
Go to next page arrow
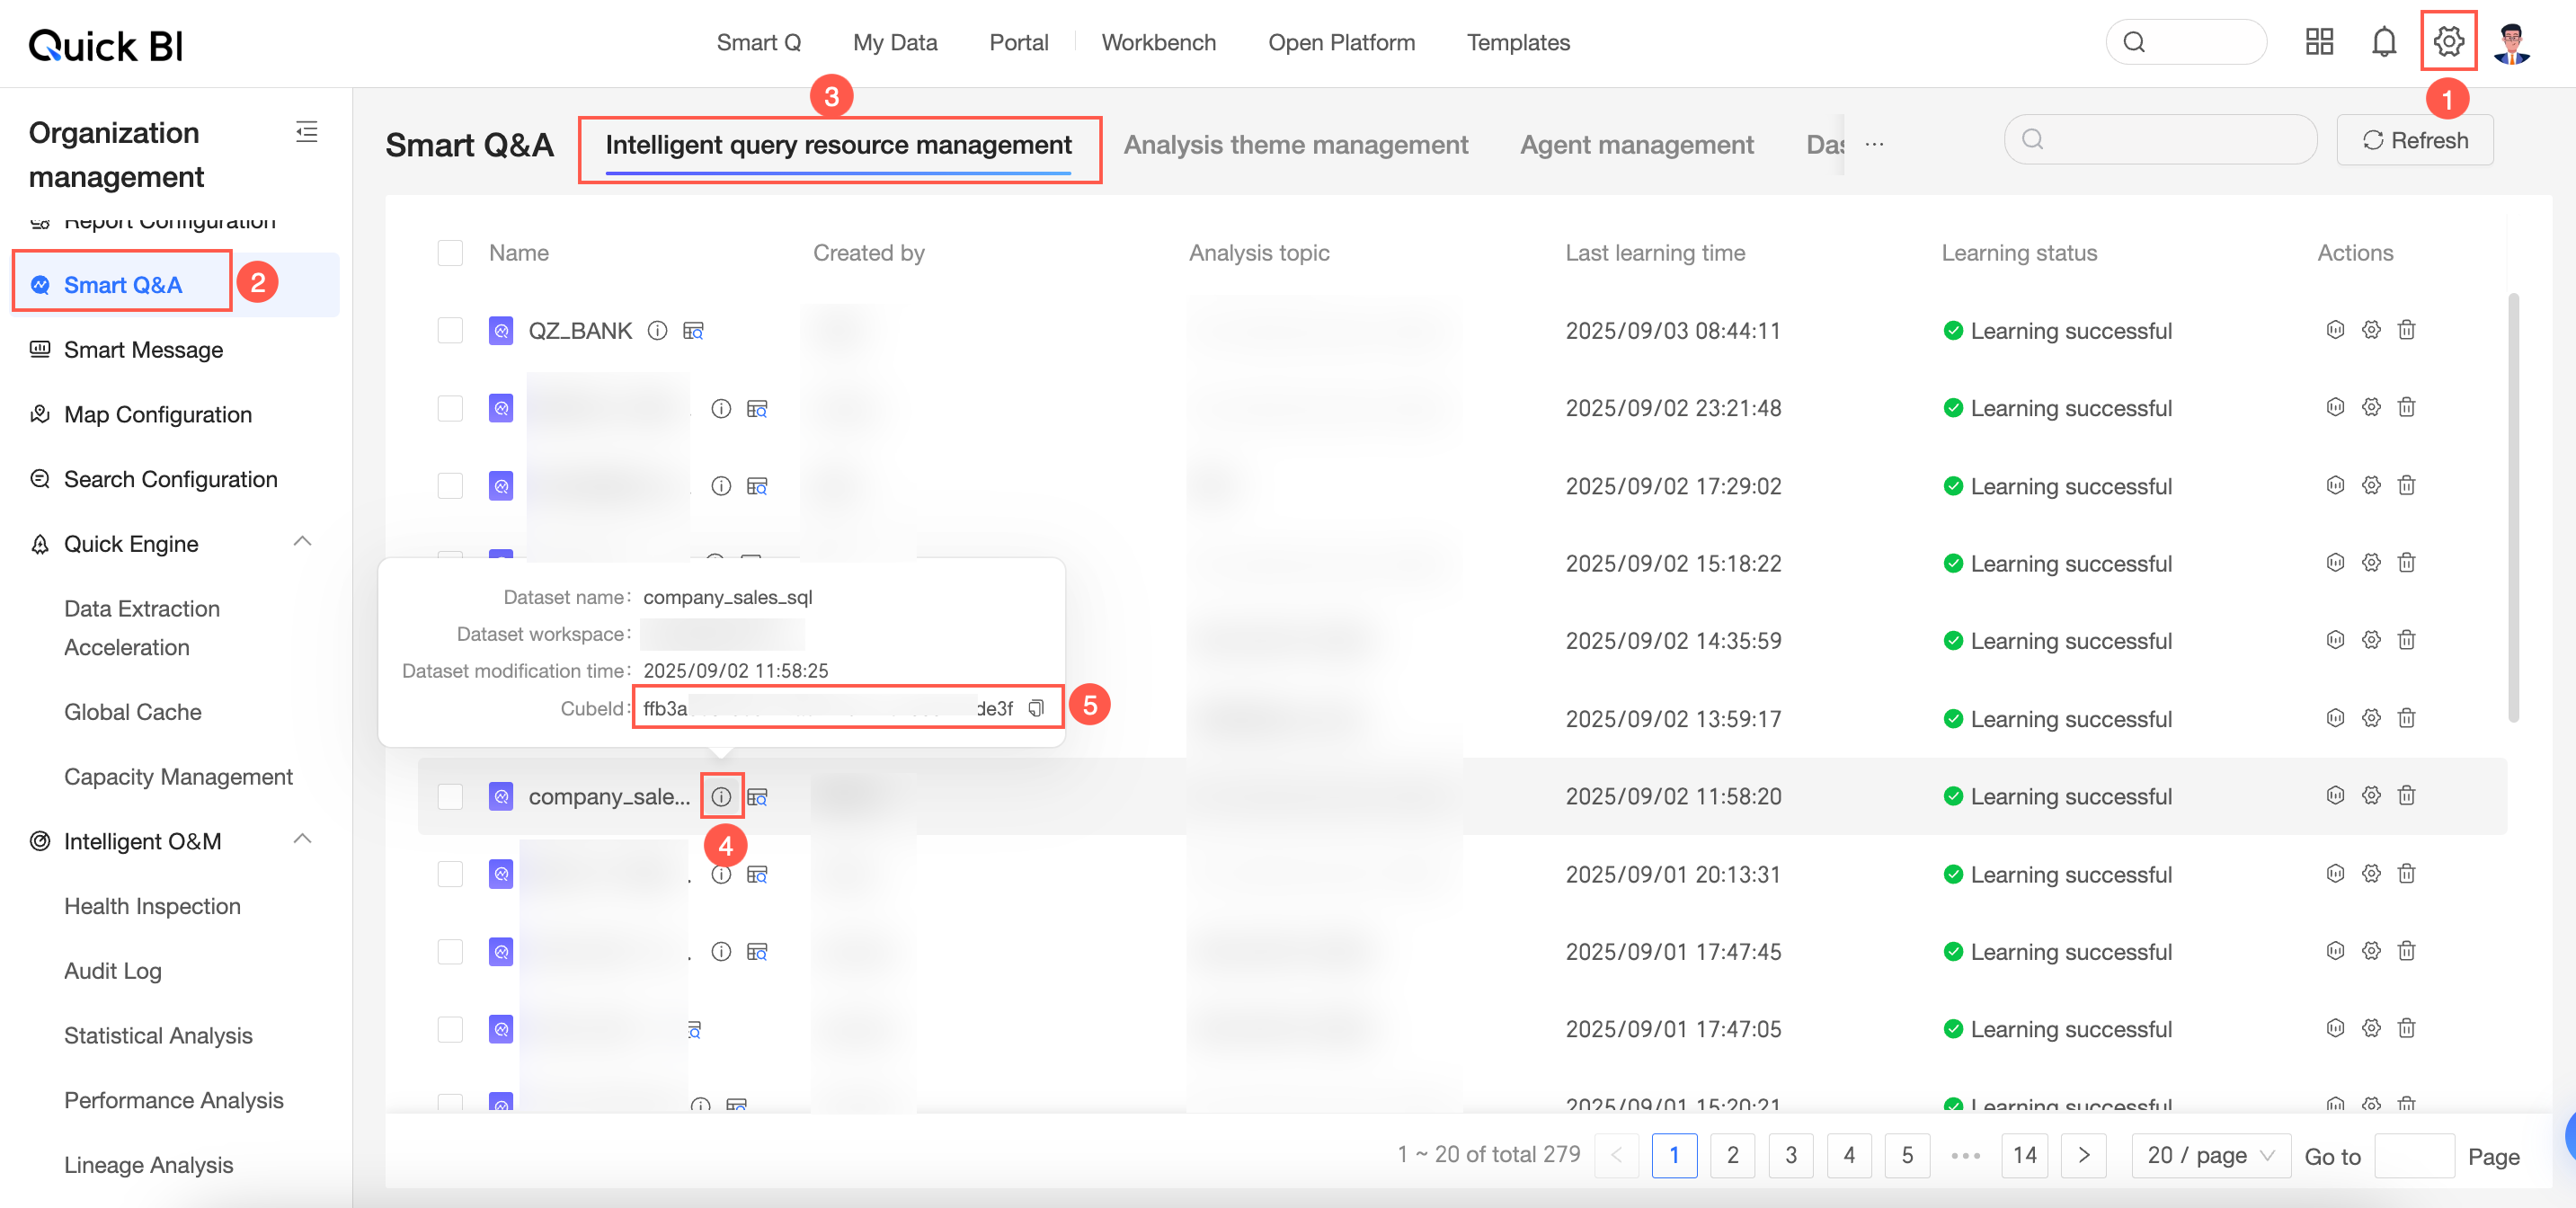pos(2084,1155)
